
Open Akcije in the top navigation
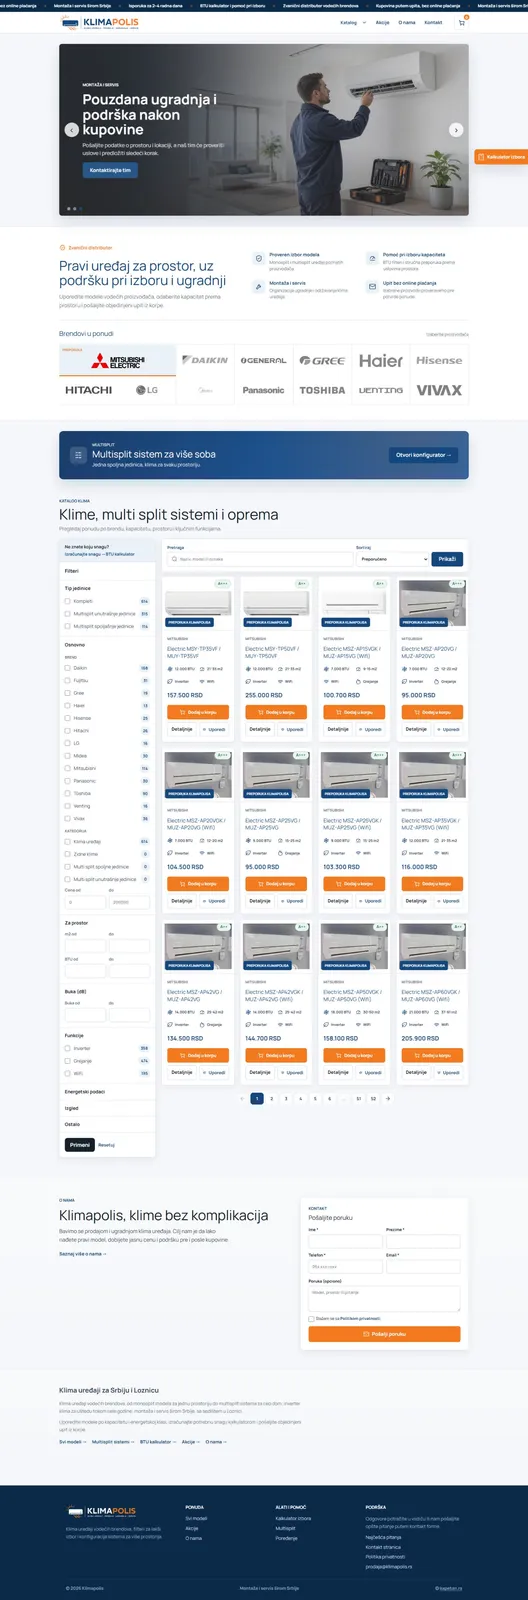pyautogui.click(x=382, y=22)
